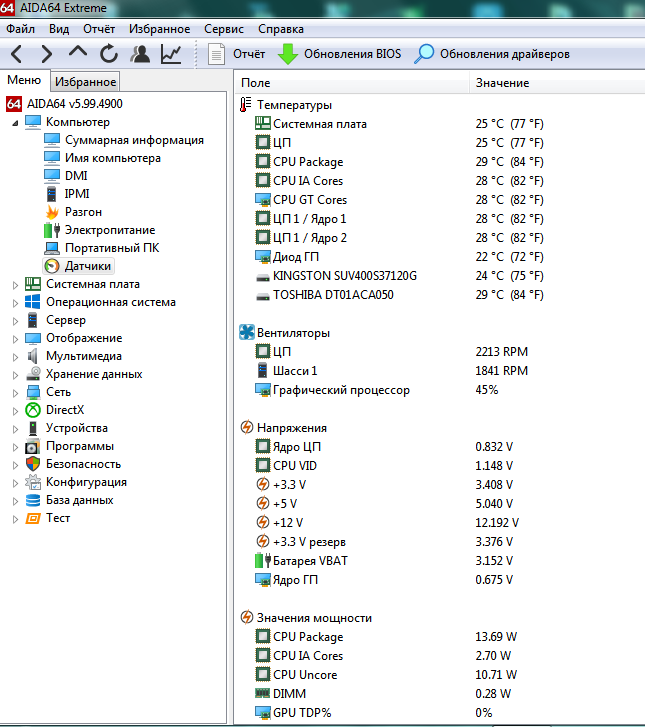This screenshot has height=727, width=645.
Task: Click the driver update magnifier icon
Action: [425, 53]
